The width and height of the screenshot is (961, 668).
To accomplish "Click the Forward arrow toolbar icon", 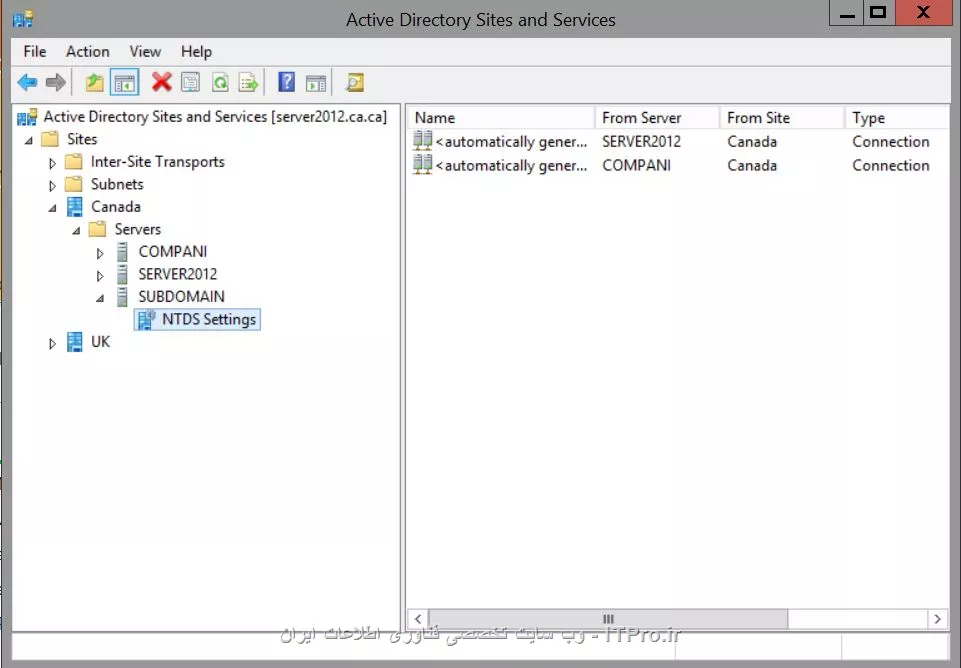I will (56, 82).
